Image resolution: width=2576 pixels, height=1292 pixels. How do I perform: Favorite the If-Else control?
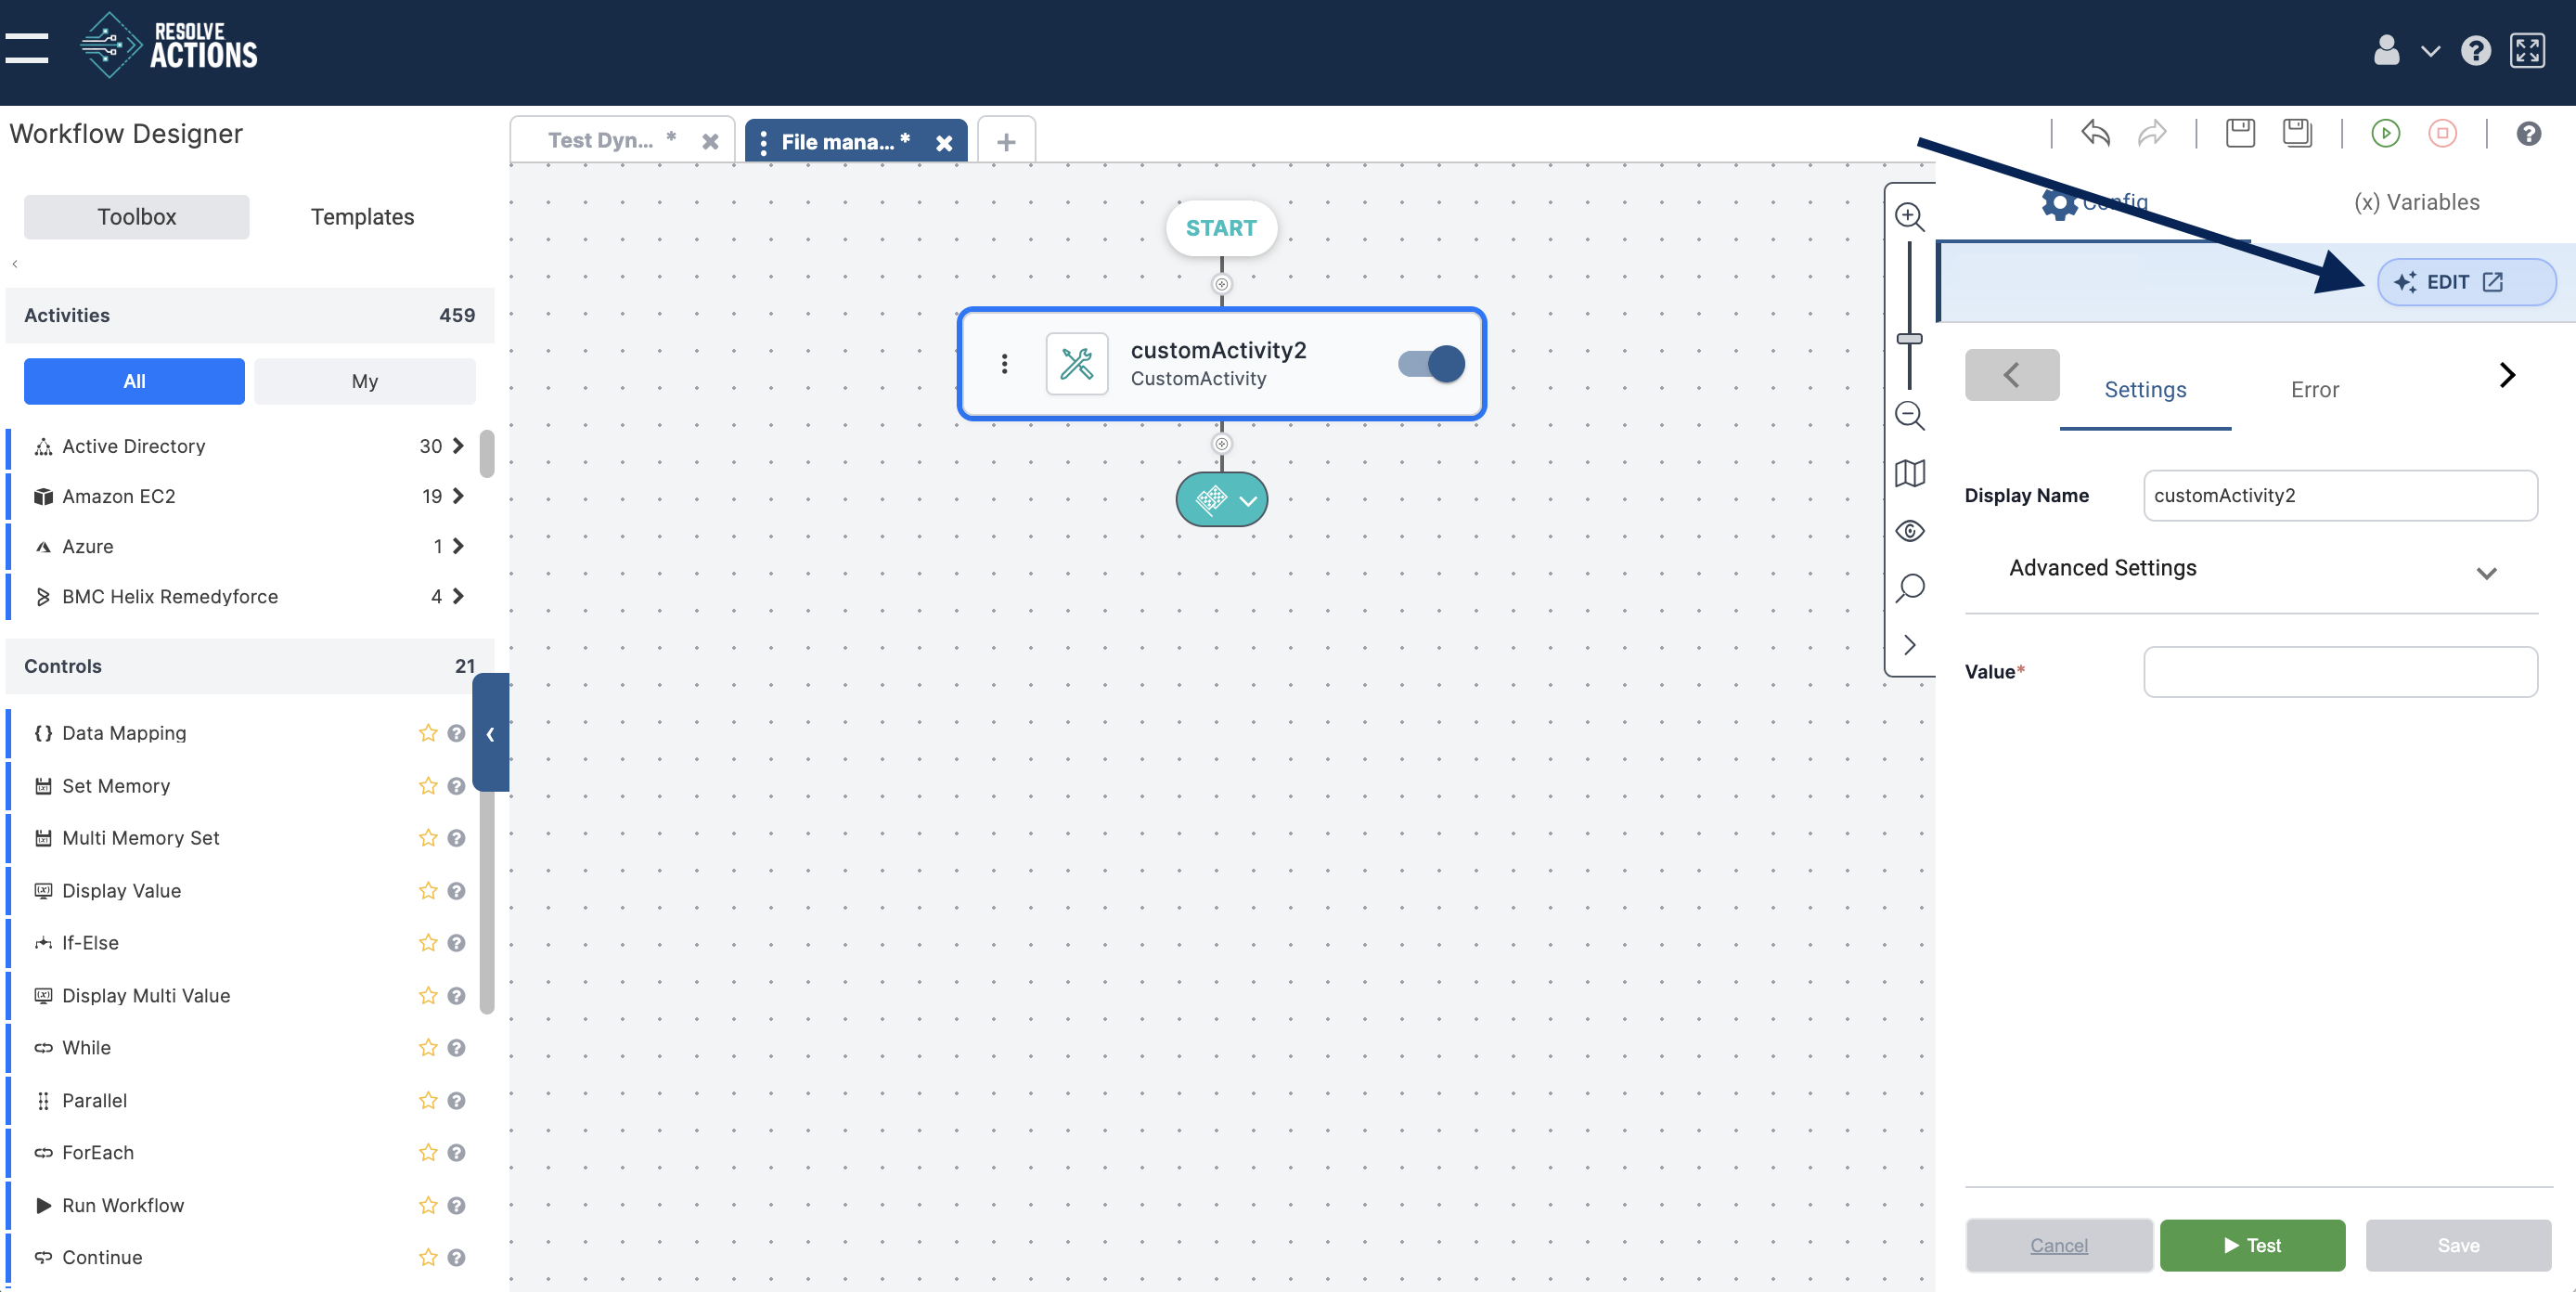coord(428,943)
